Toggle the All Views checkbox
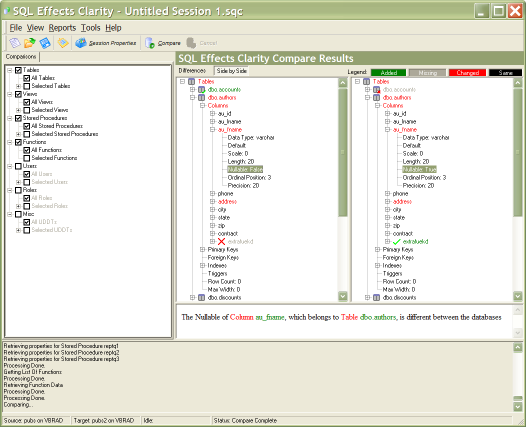 click(x=27, y=102)
